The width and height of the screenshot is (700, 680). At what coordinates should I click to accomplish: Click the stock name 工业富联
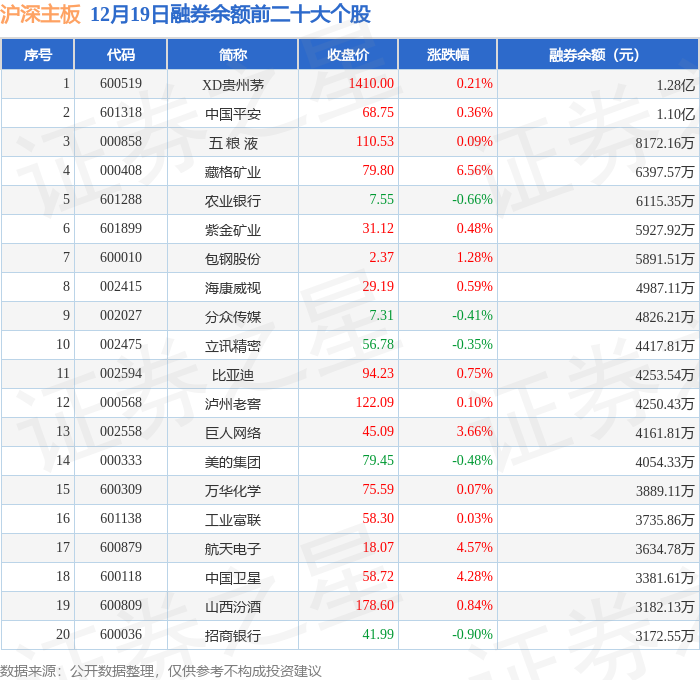[x=233, y=520]
